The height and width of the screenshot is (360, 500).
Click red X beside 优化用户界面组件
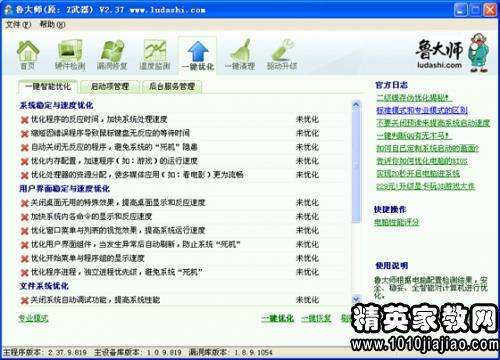coord(24,245)
